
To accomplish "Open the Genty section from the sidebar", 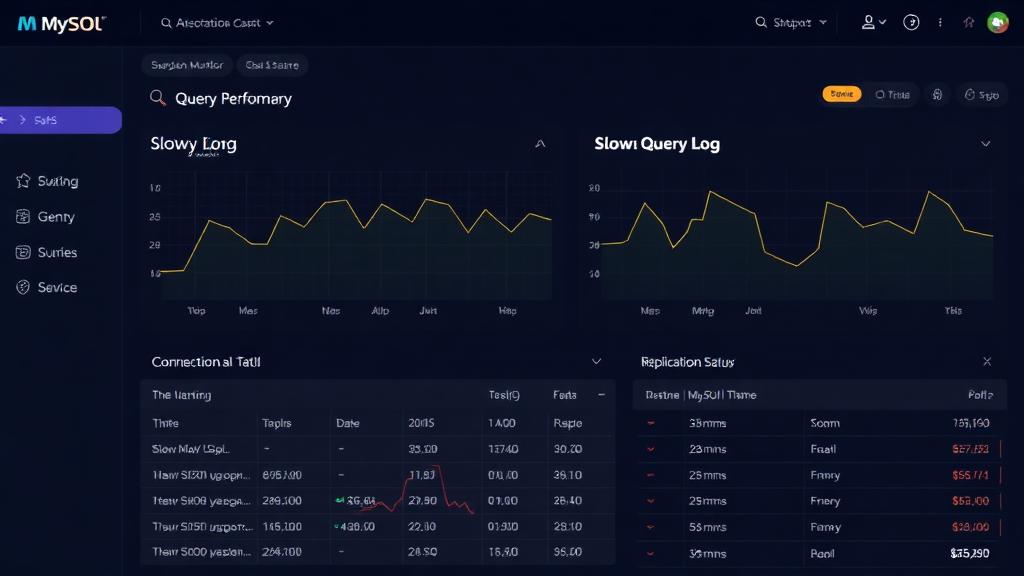I will (45, 216).
